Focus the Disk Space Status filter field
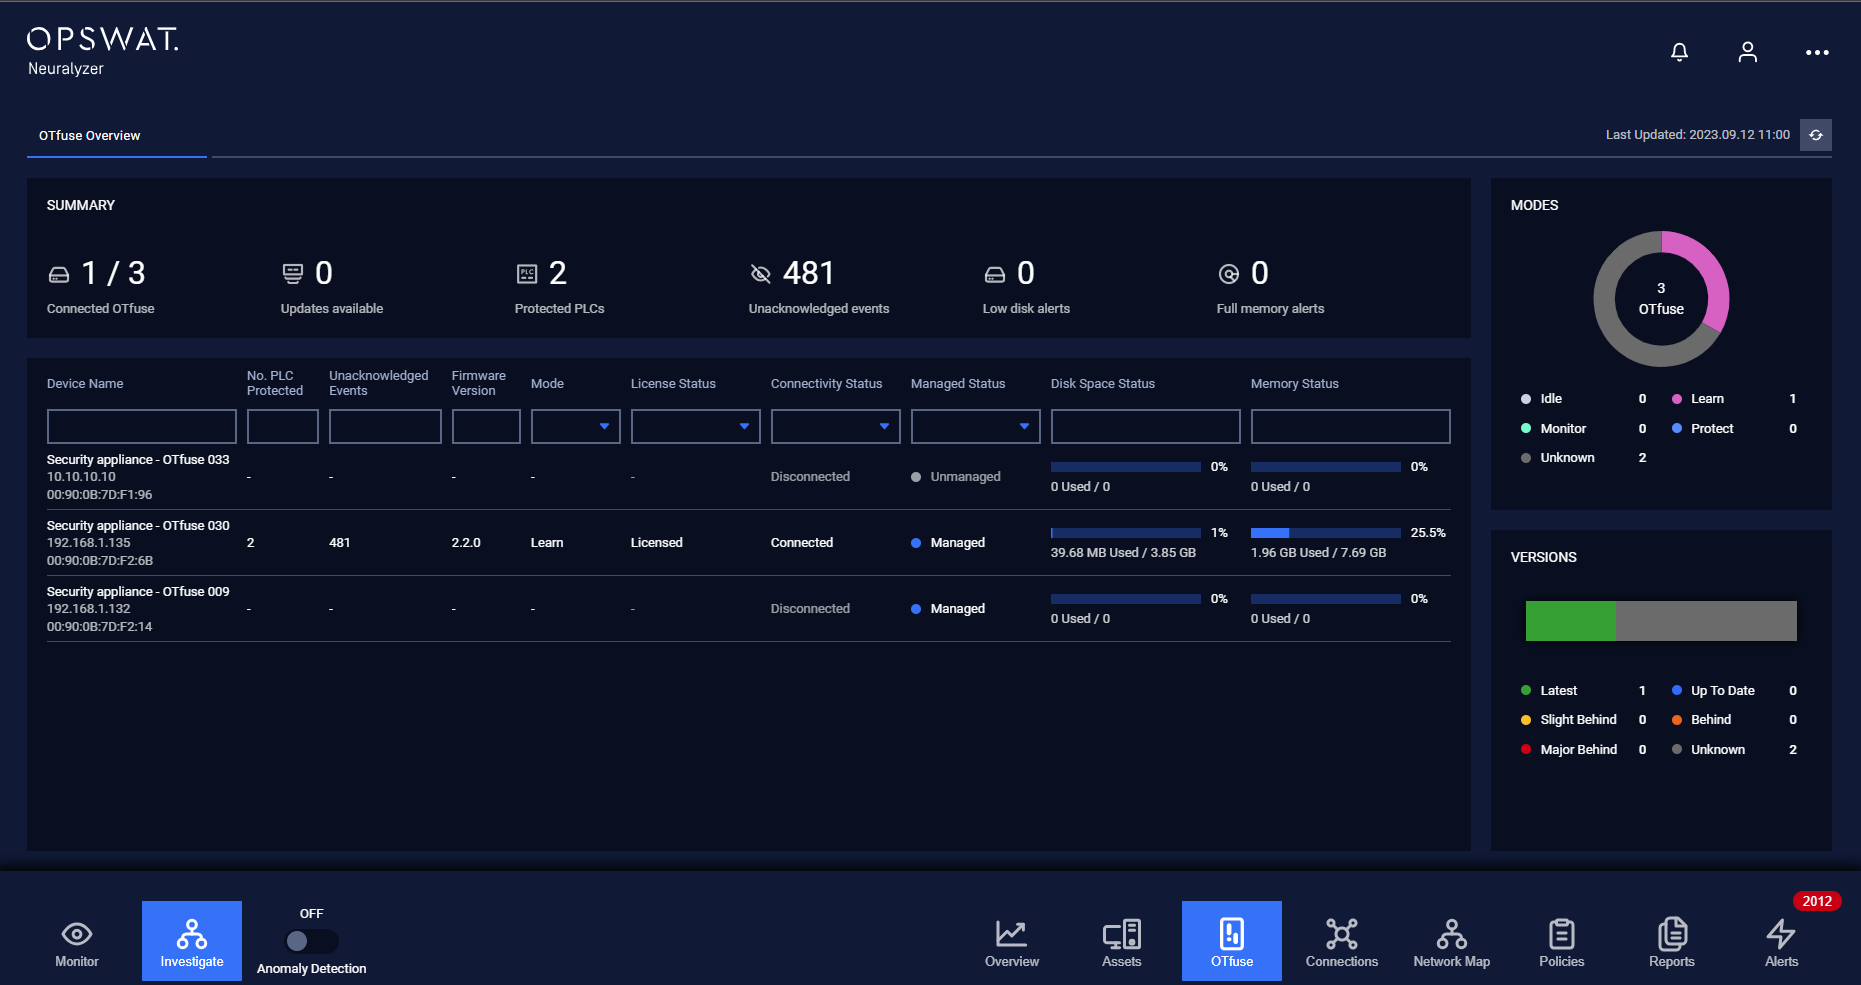Viewport: 1861px width, 985px height. pos(1146,426)
